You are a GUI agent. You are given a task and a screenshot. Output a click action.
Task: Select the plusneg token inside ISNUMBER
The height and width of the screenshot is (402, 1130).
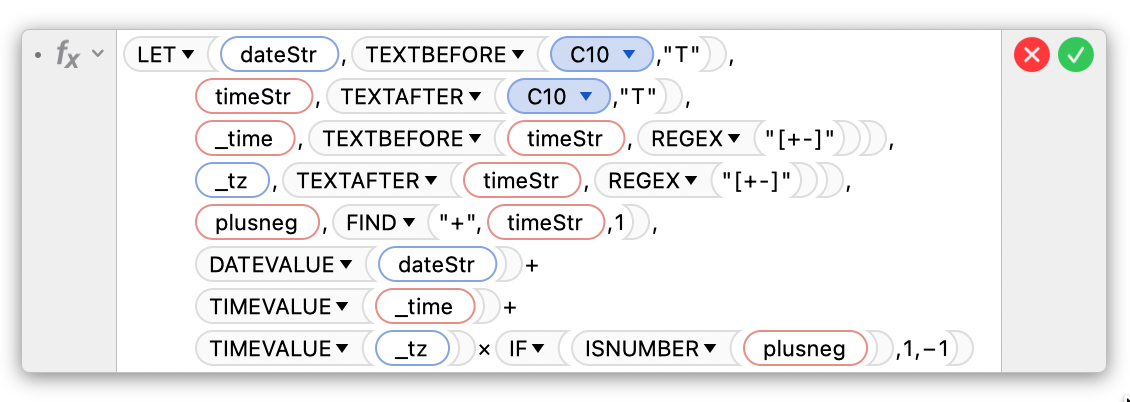(802, 349)
